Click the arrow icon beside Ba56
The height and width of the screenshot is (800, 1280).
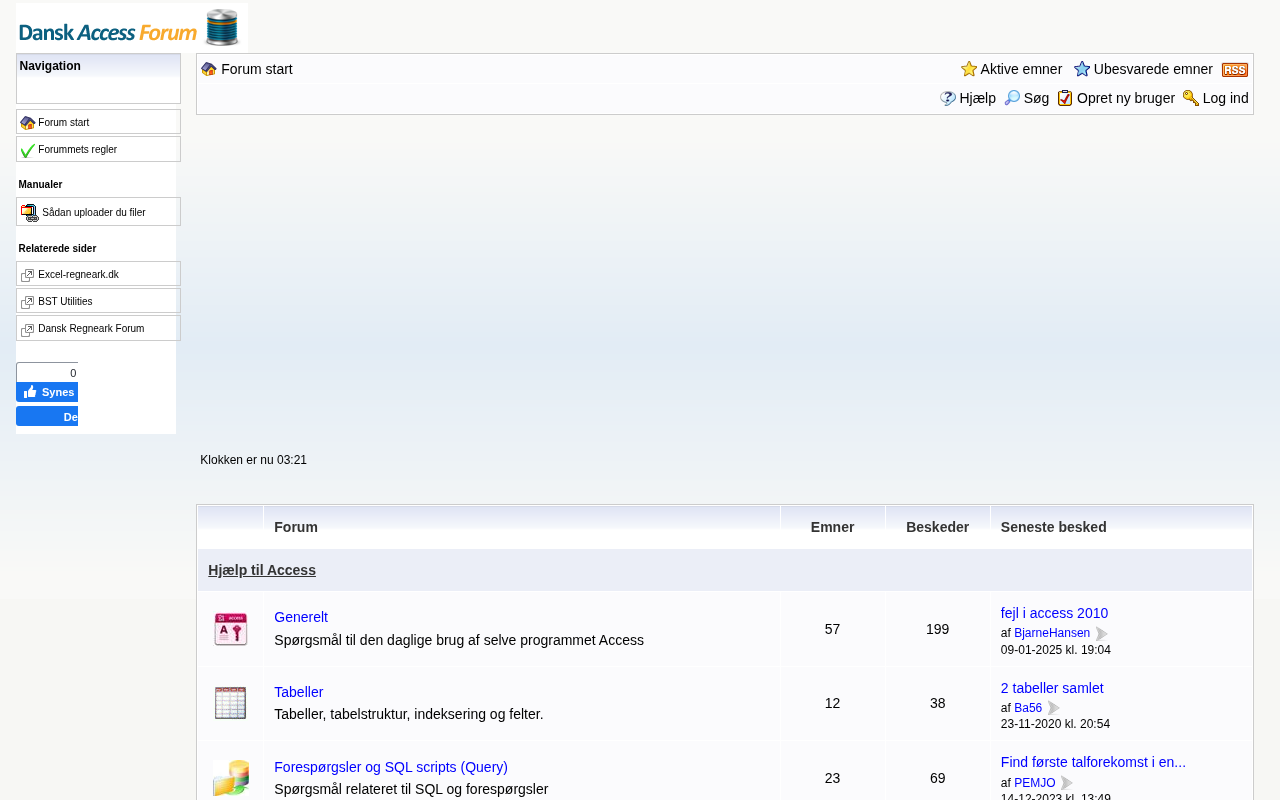[x=1053, y=708]
